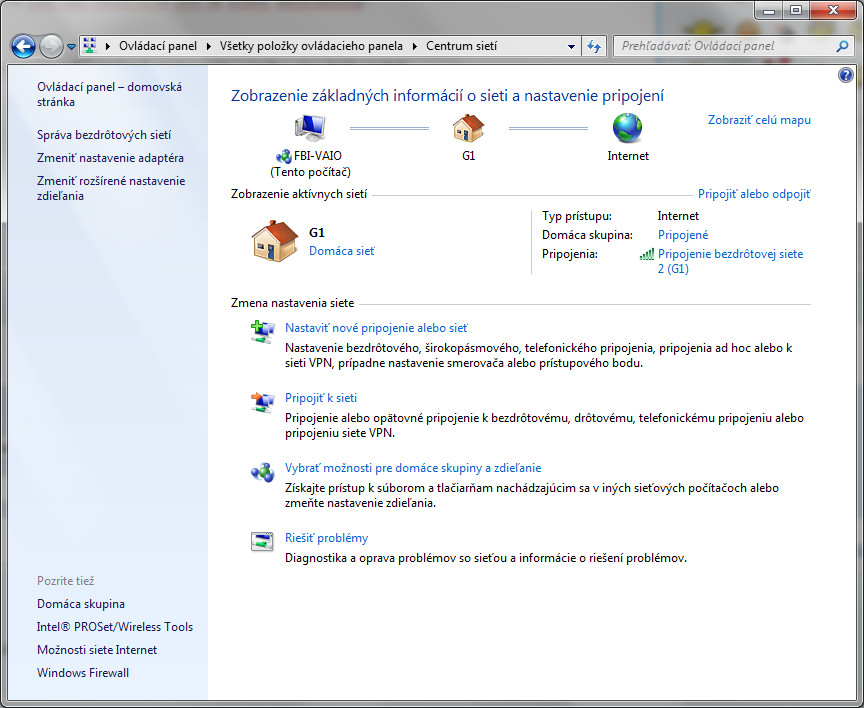Image resolution: width=864 pixels, height=708 pixels.
Task: Click the G1 house icon in network map
Action: tap(468, 128)
